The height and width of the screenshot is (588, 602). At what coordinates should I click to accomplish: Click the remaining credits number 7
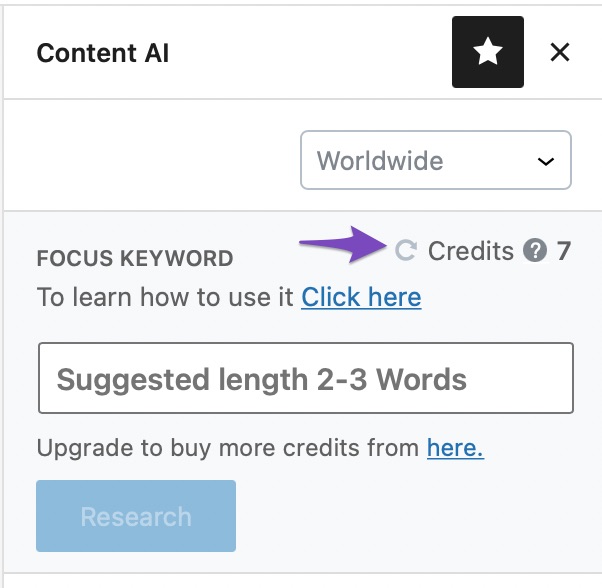click(563, 251)
